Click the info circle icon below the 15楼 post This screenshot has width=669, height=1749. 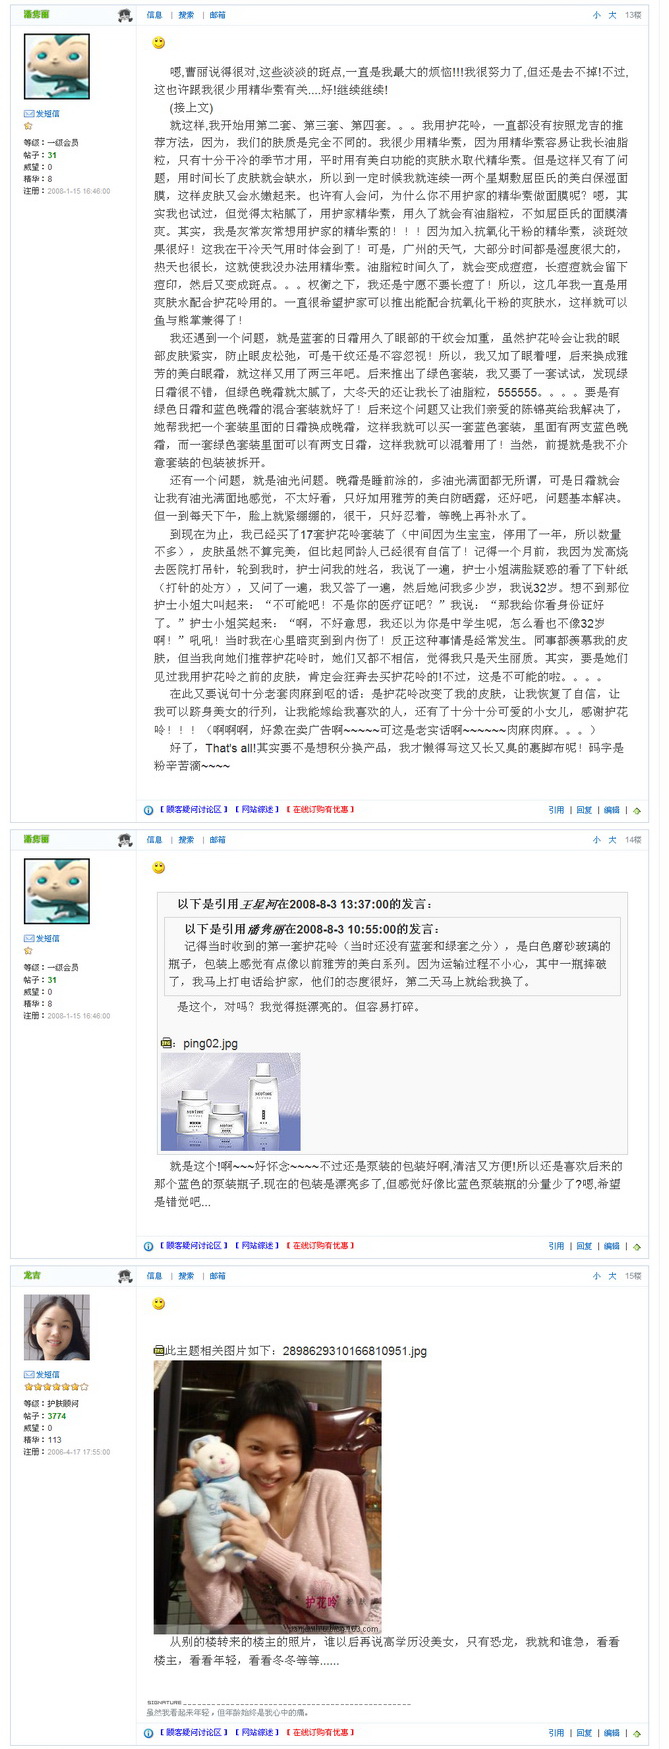[149, 1734]
